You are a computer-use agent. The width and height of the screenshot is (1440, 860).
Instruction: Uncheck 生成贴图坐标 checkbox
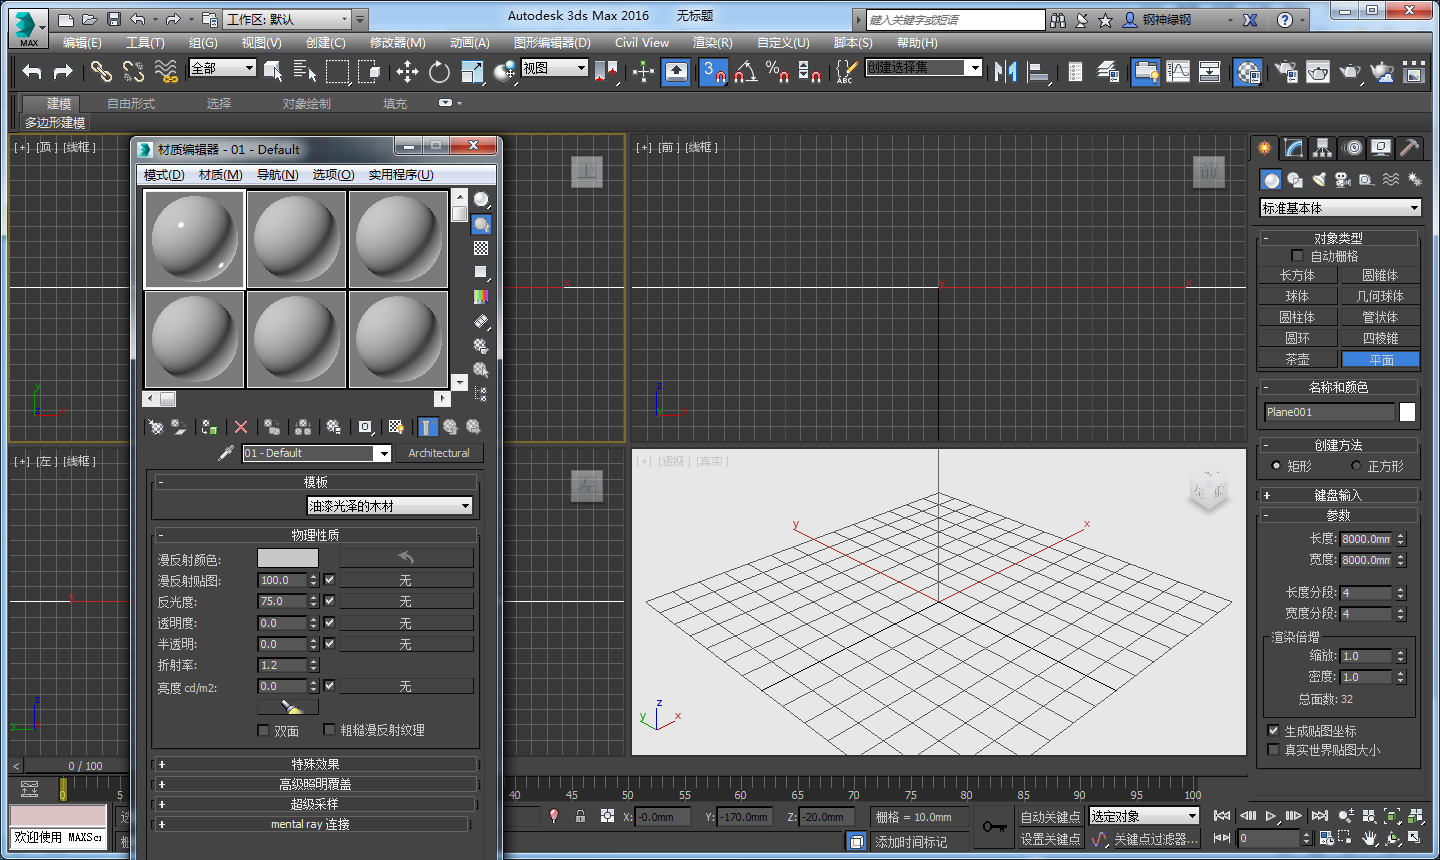click(x=1273, y=731)
